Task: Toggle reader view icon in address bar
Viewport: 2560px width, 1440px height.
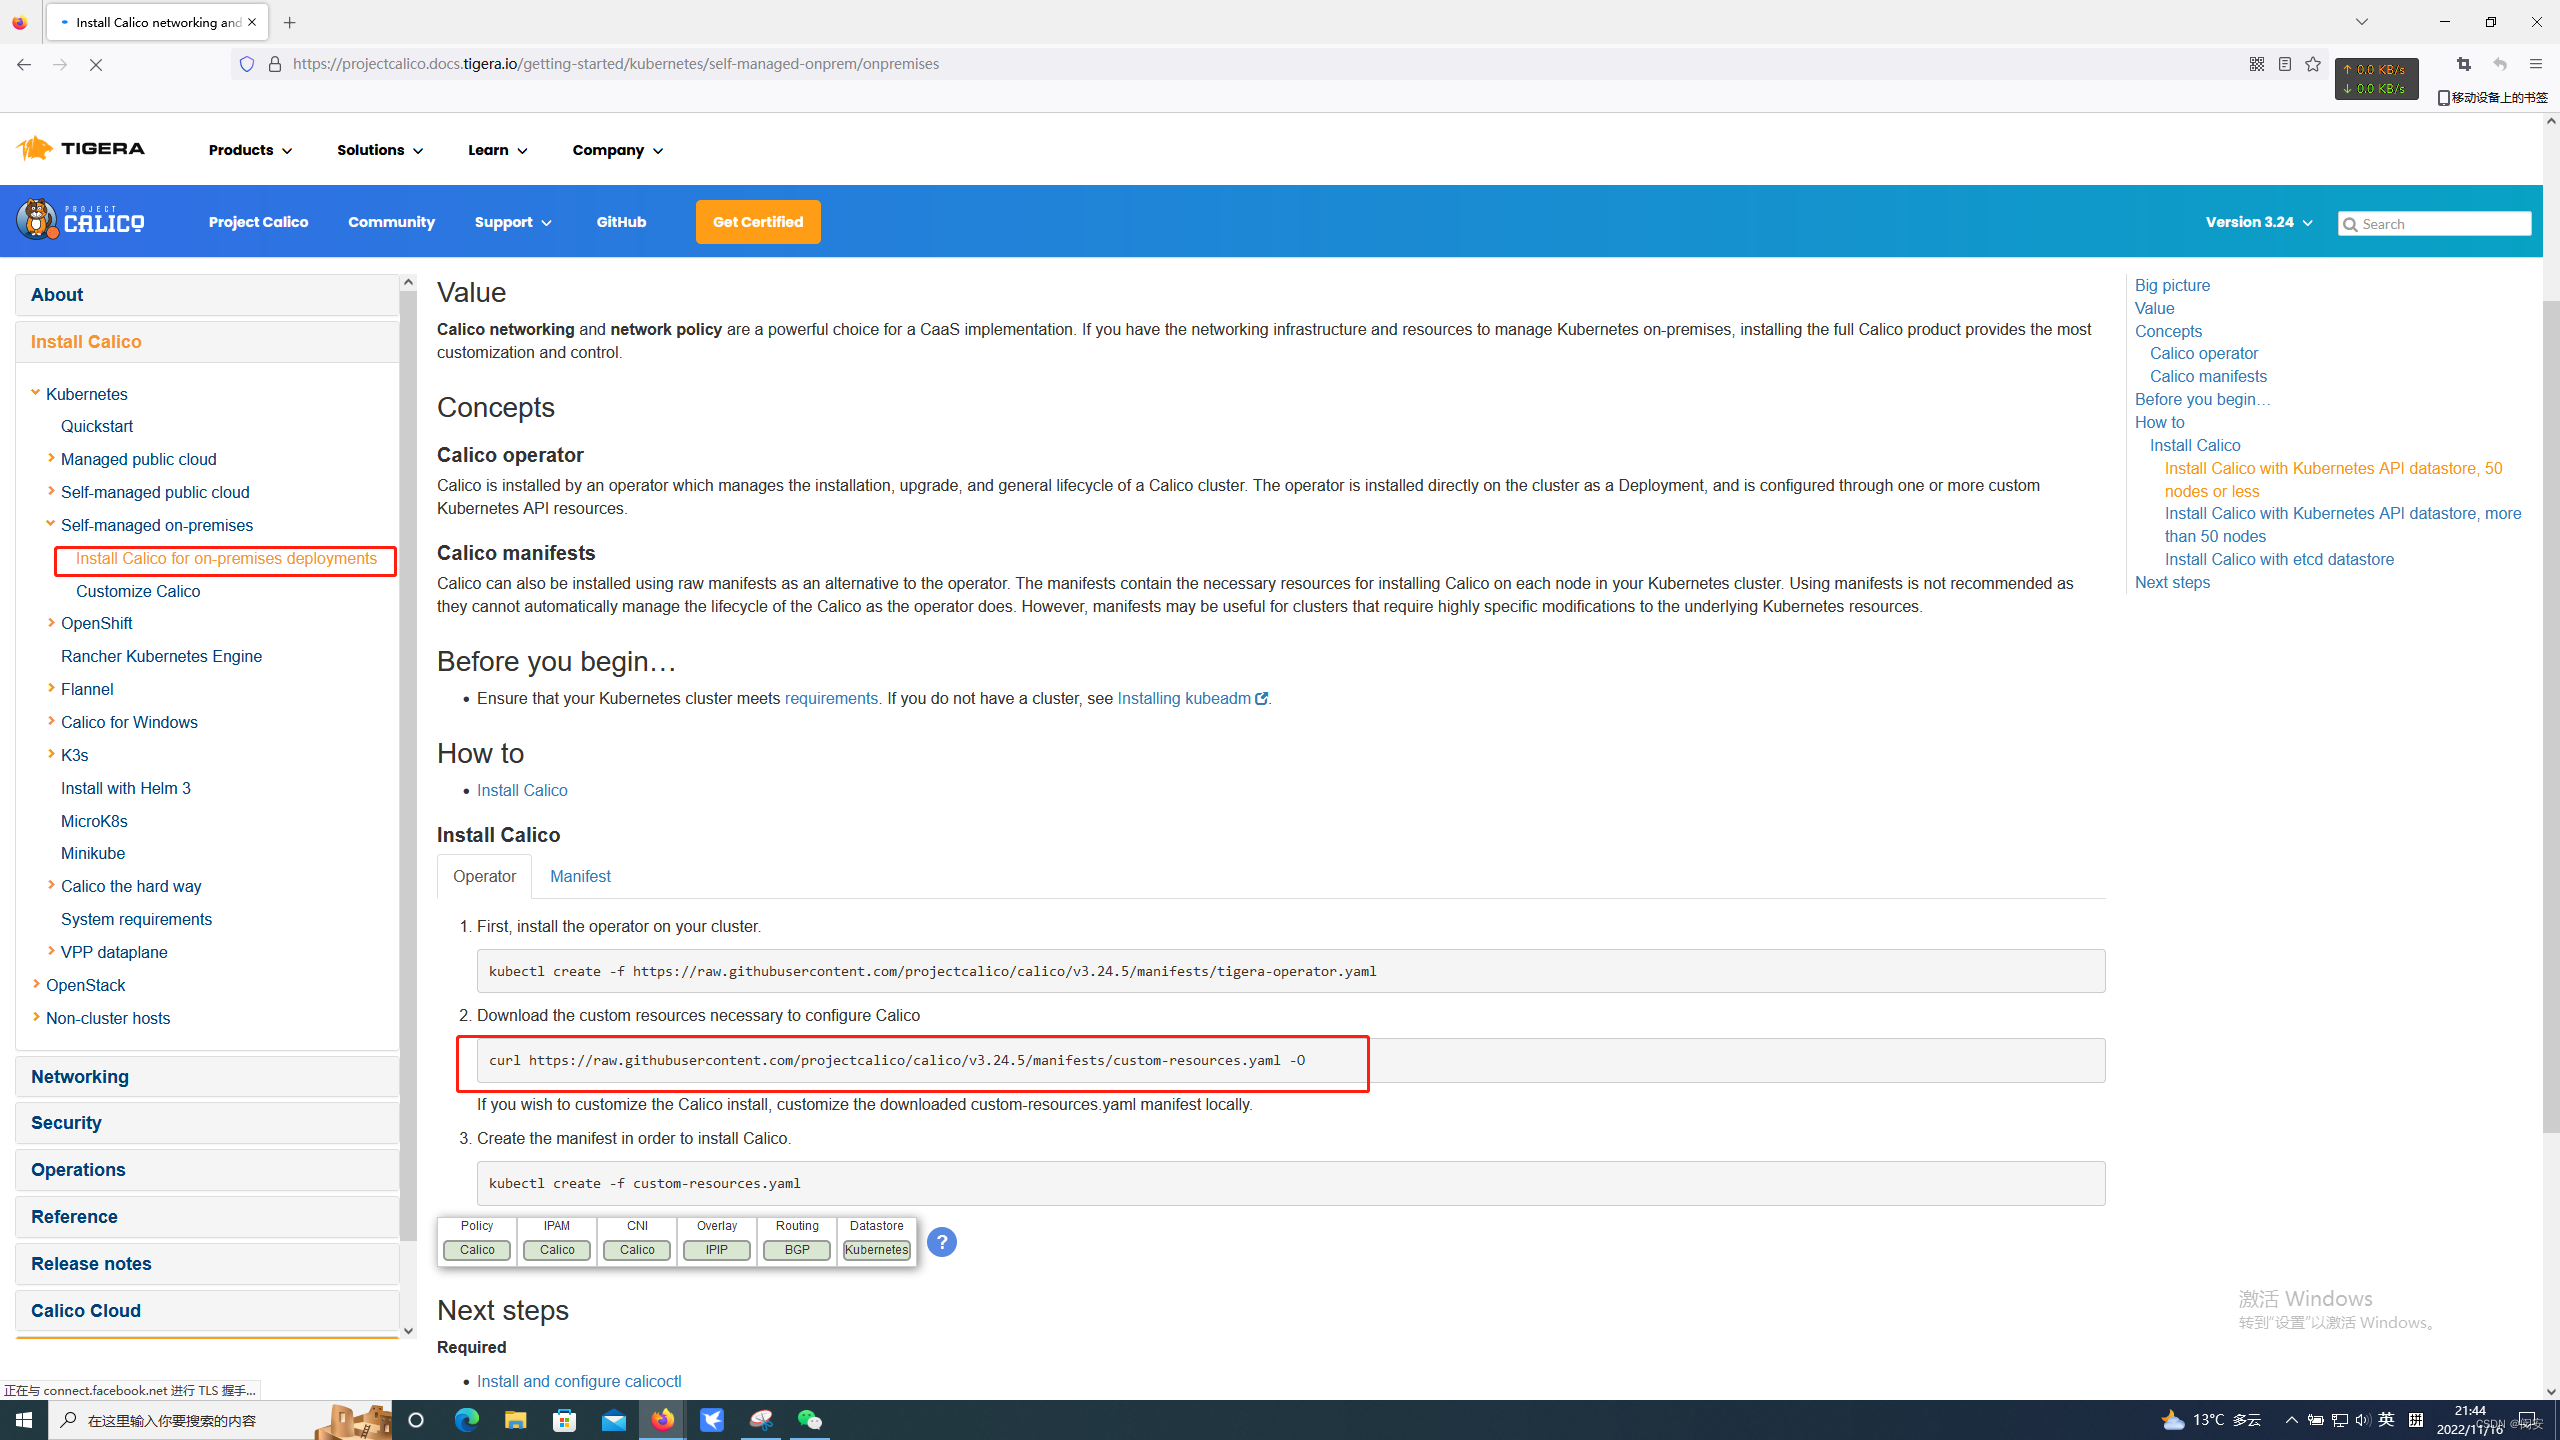Action: pyautogui.click(x=2285, y=64)
